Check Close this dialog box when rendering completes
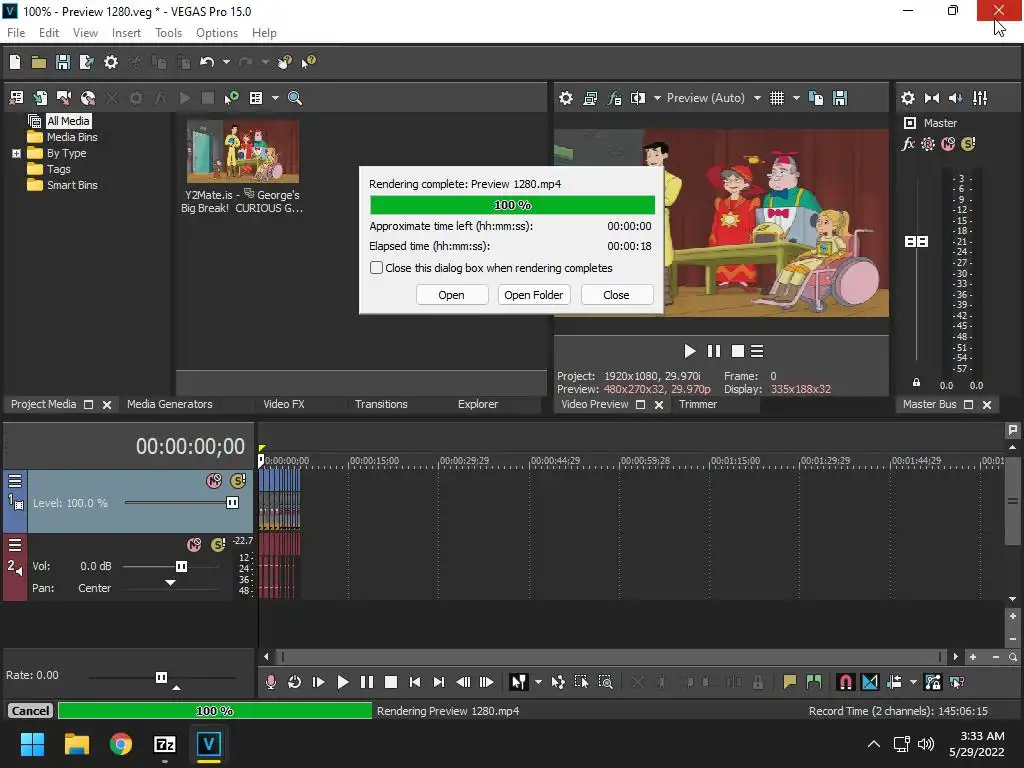The image size is (1024, 768). pyautogui.click(x=376, y=268)
